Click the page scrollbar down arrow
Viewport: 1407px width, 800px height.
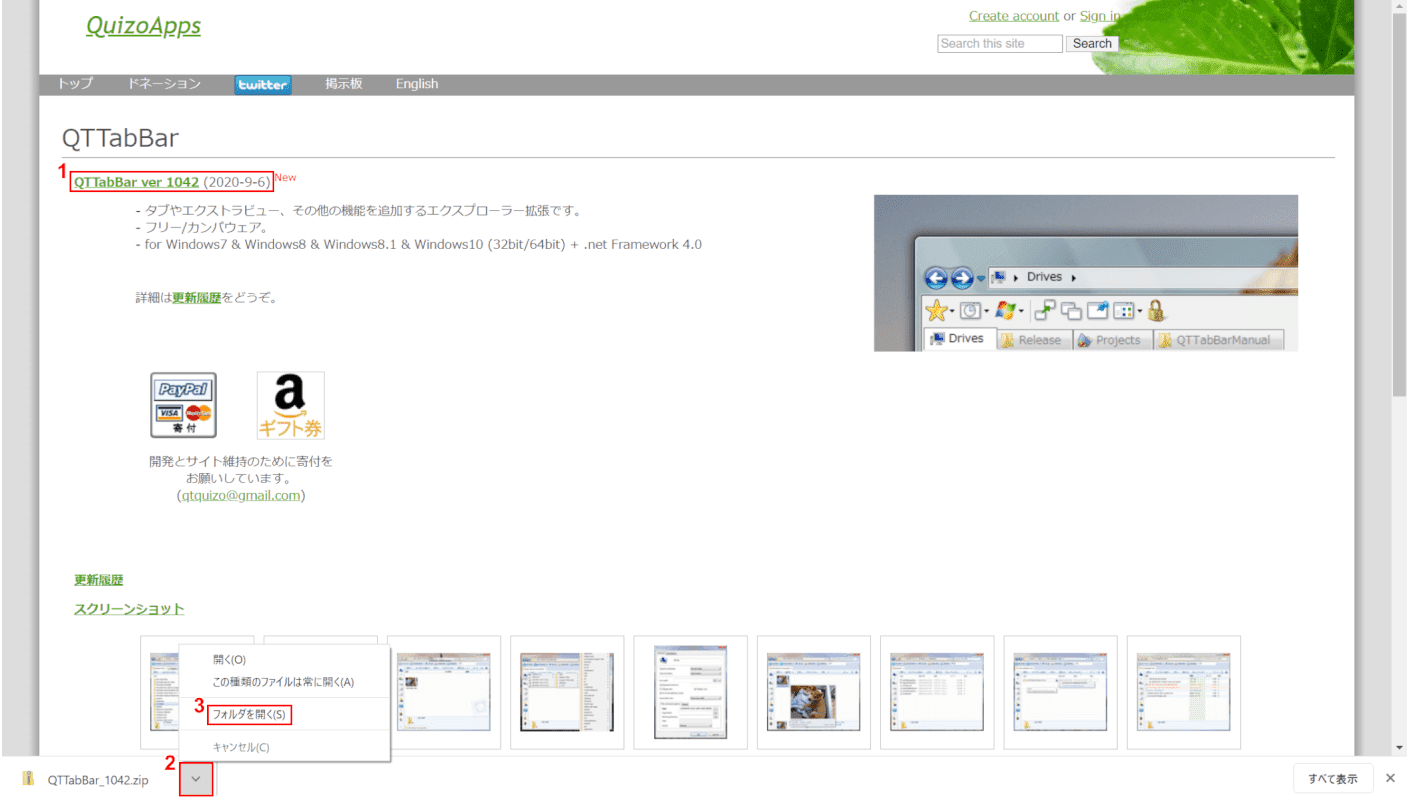coord(1398,748)
